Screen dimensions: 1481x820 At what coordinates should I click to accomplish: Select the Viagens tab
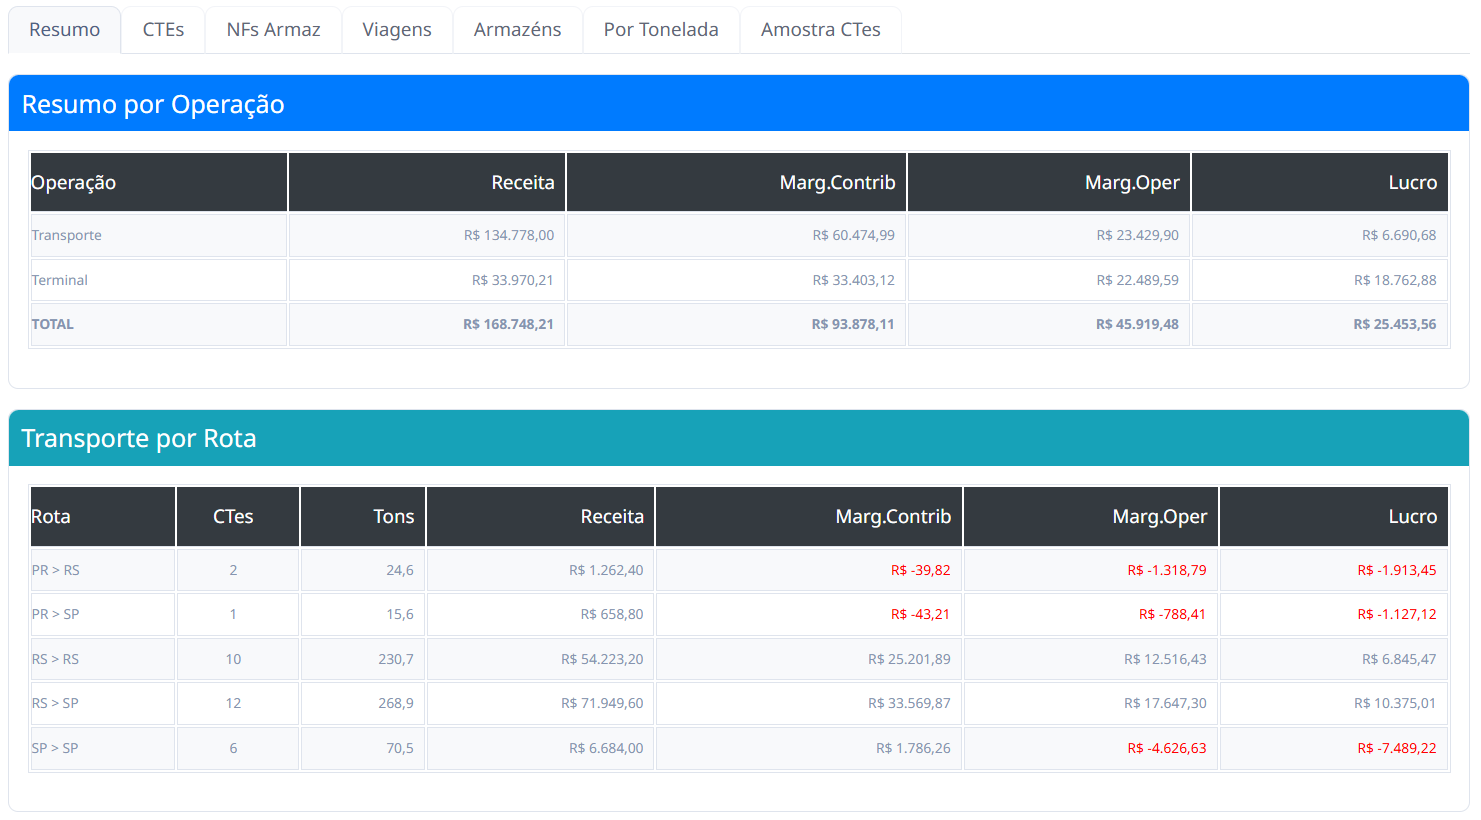397,30
